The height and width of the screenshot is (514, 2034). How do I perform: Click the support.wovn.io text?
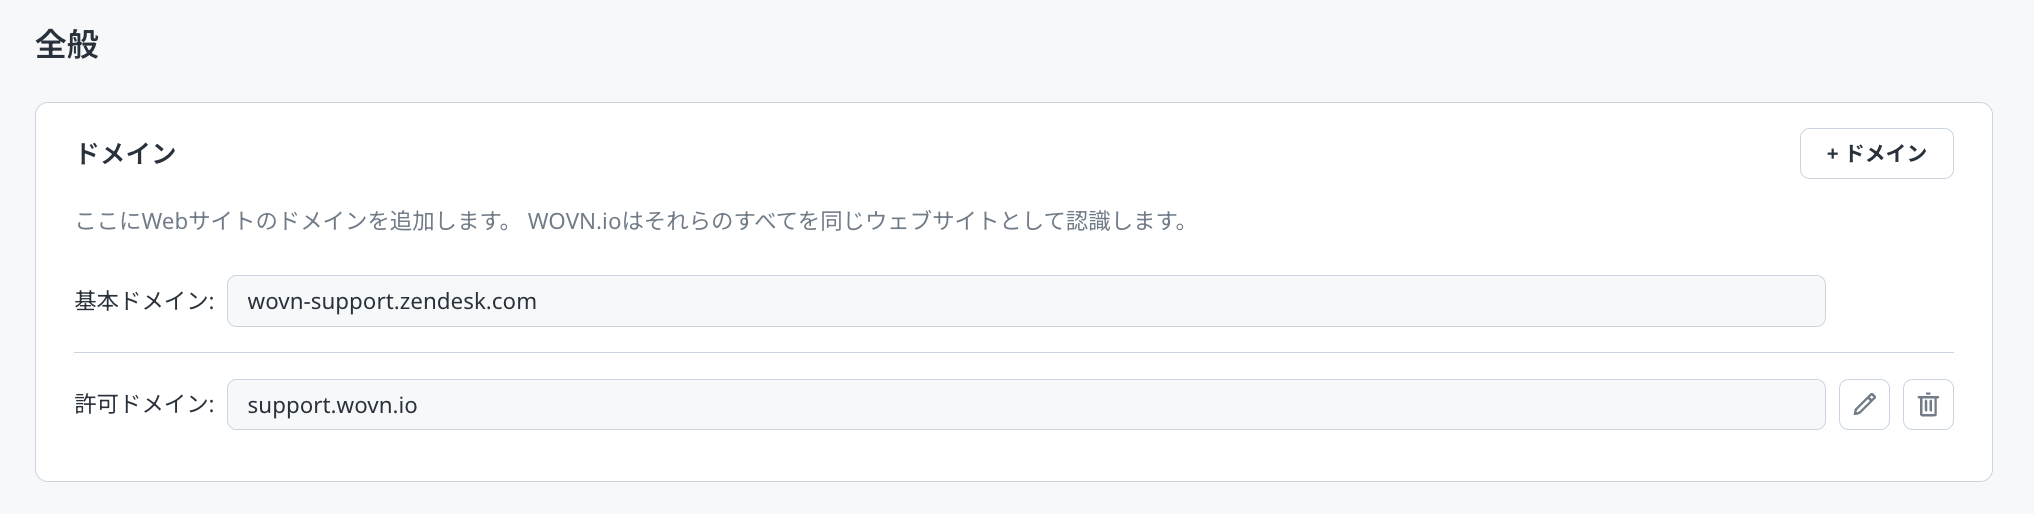point(332,405)
